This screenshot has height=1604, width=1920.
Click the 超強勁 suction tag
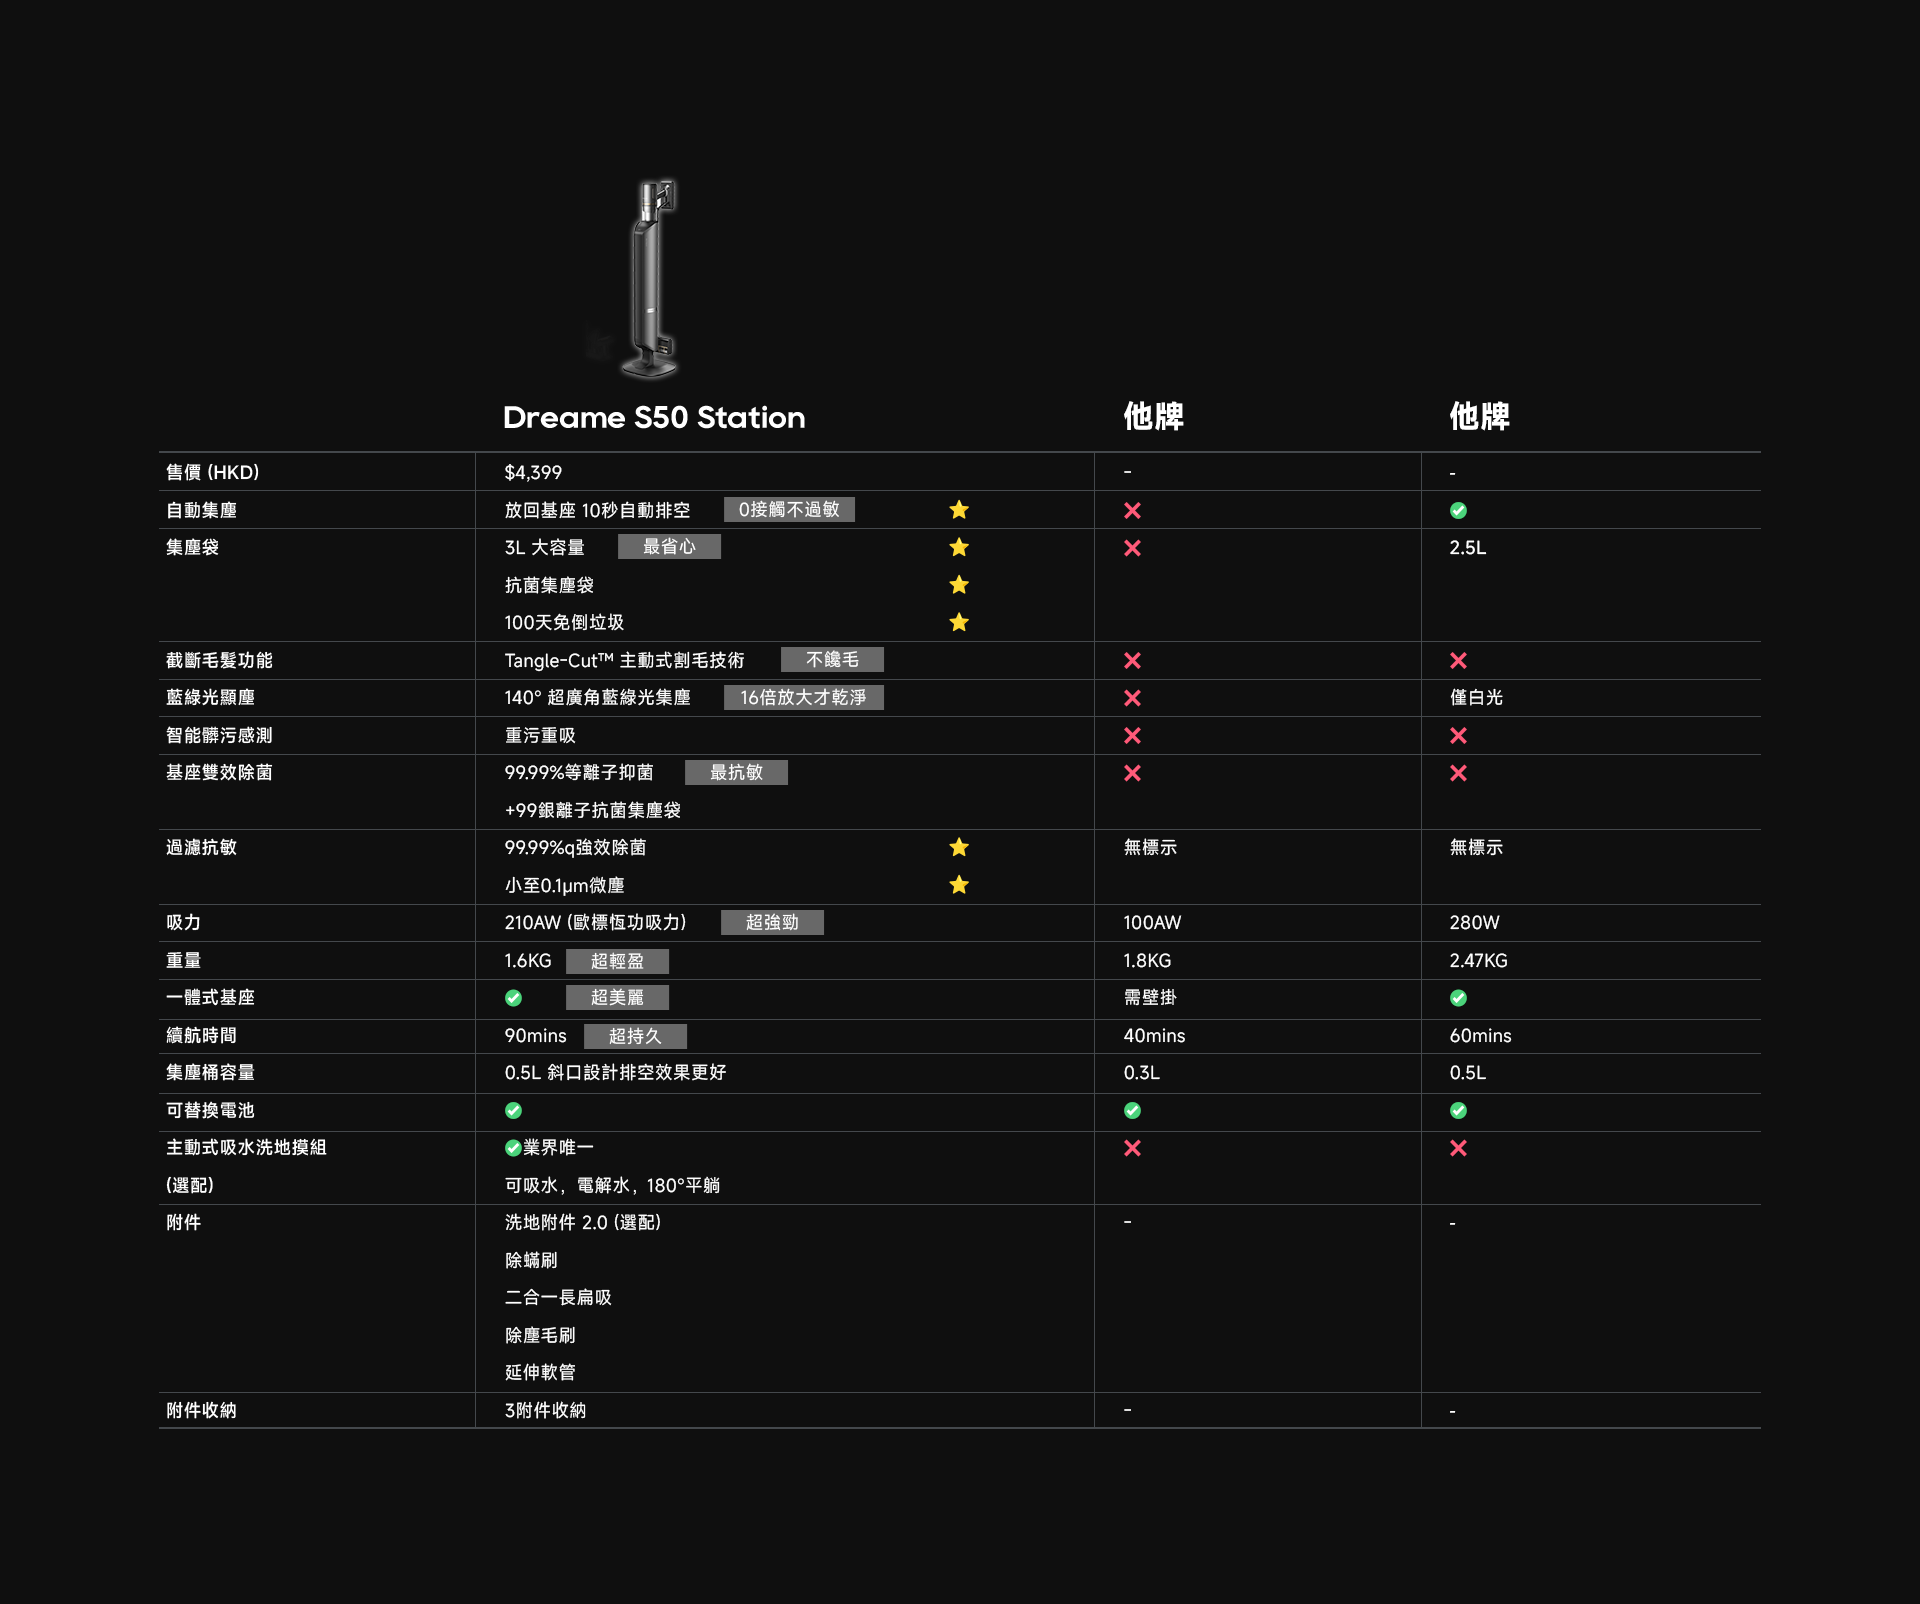(x=772, y=922)
